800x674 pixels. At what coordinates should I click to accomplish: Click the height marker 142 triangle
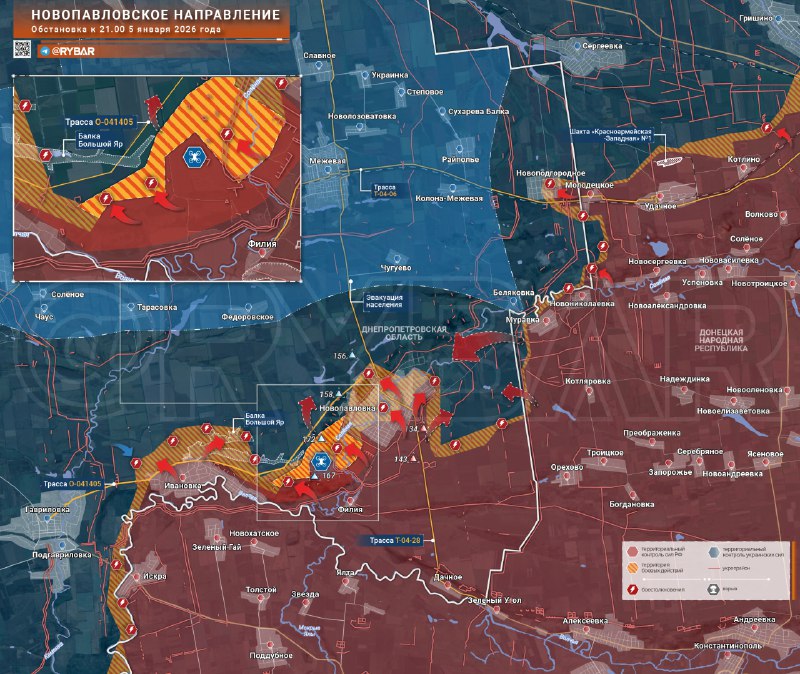(413, 459)
